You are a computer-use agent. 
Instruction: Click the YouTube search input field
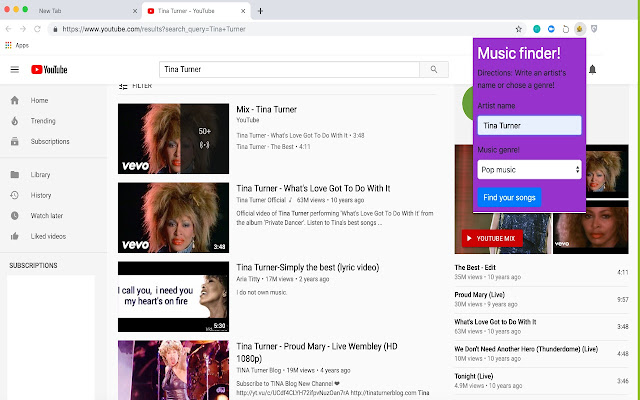click(289, 69)
